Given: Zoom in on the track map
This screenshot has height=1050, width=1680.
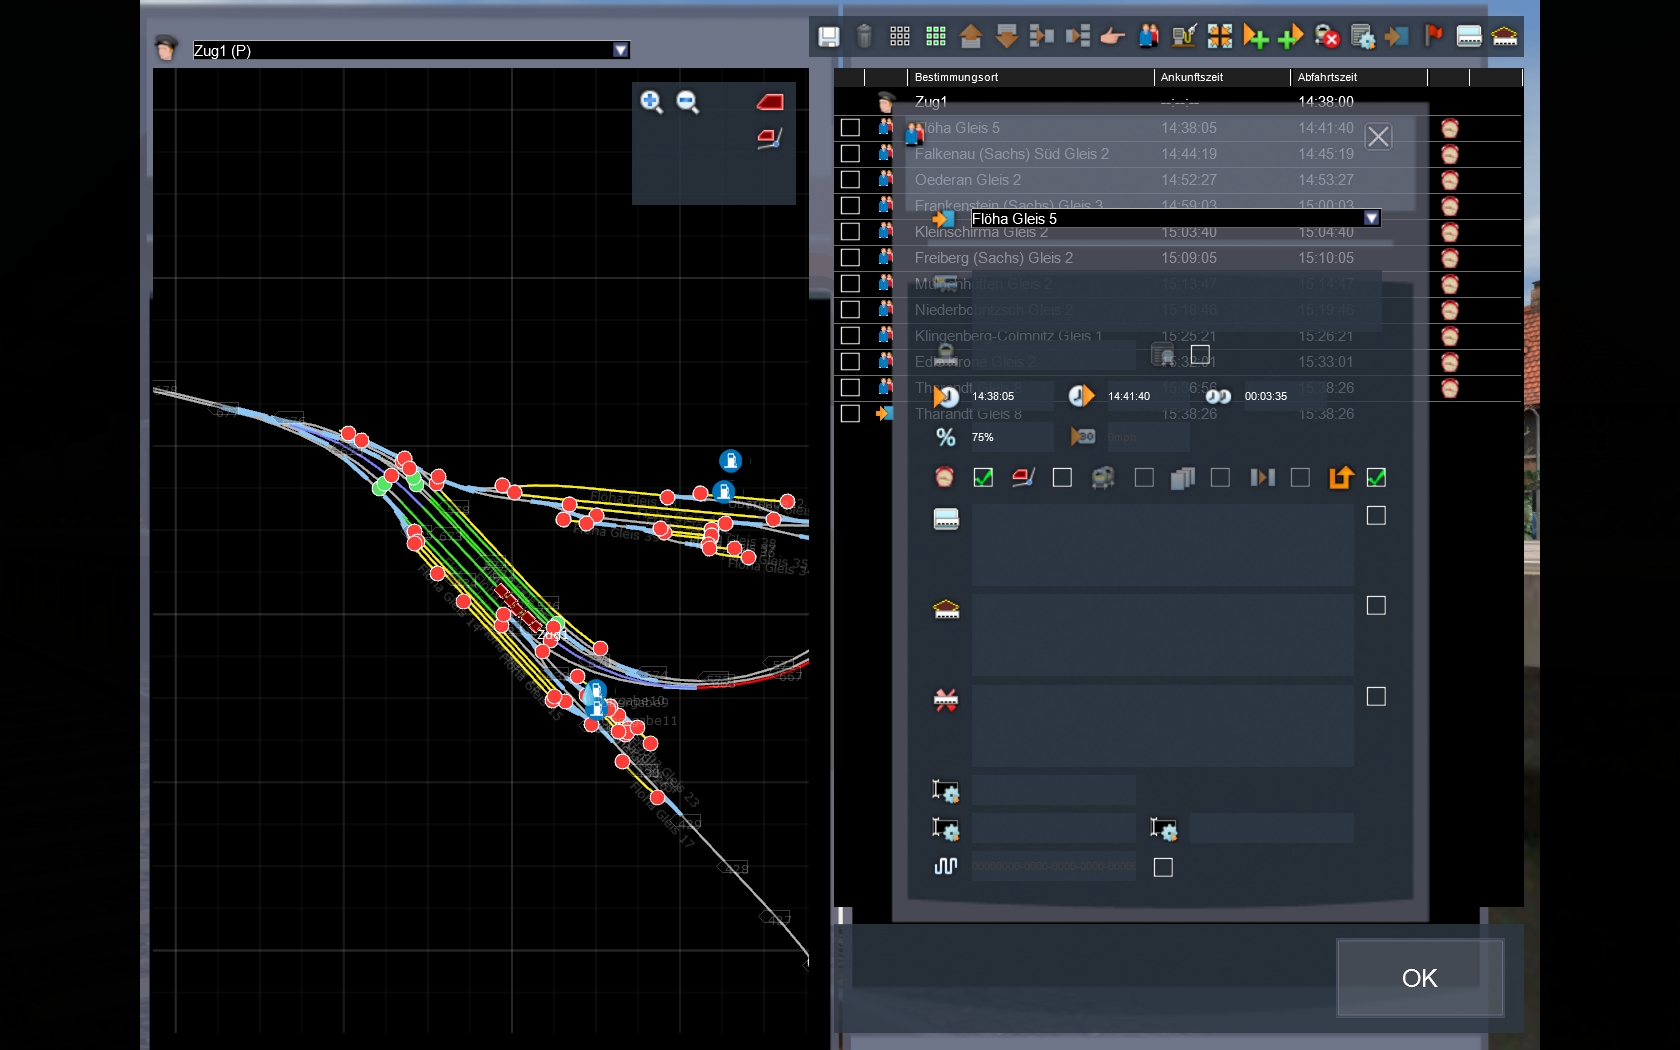Looking at the screenshot, I should (651, 102).
